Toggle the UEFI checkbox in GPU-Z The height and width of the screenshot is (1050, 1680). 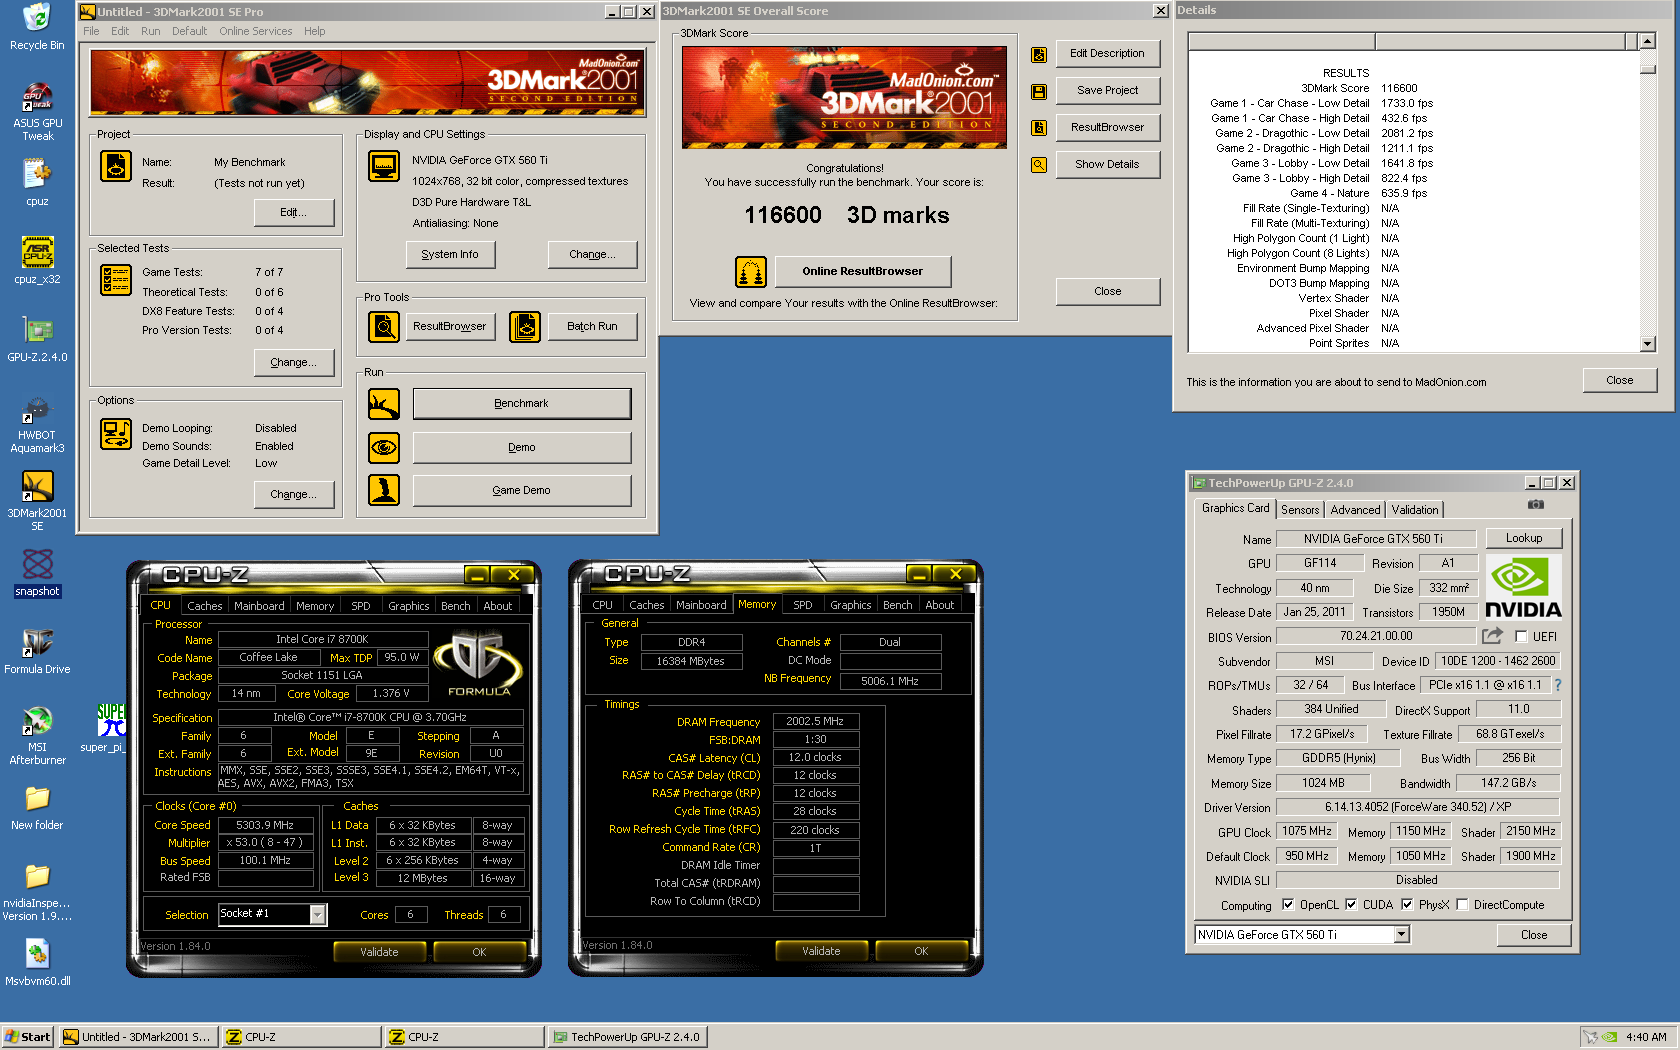(1521, 636)
